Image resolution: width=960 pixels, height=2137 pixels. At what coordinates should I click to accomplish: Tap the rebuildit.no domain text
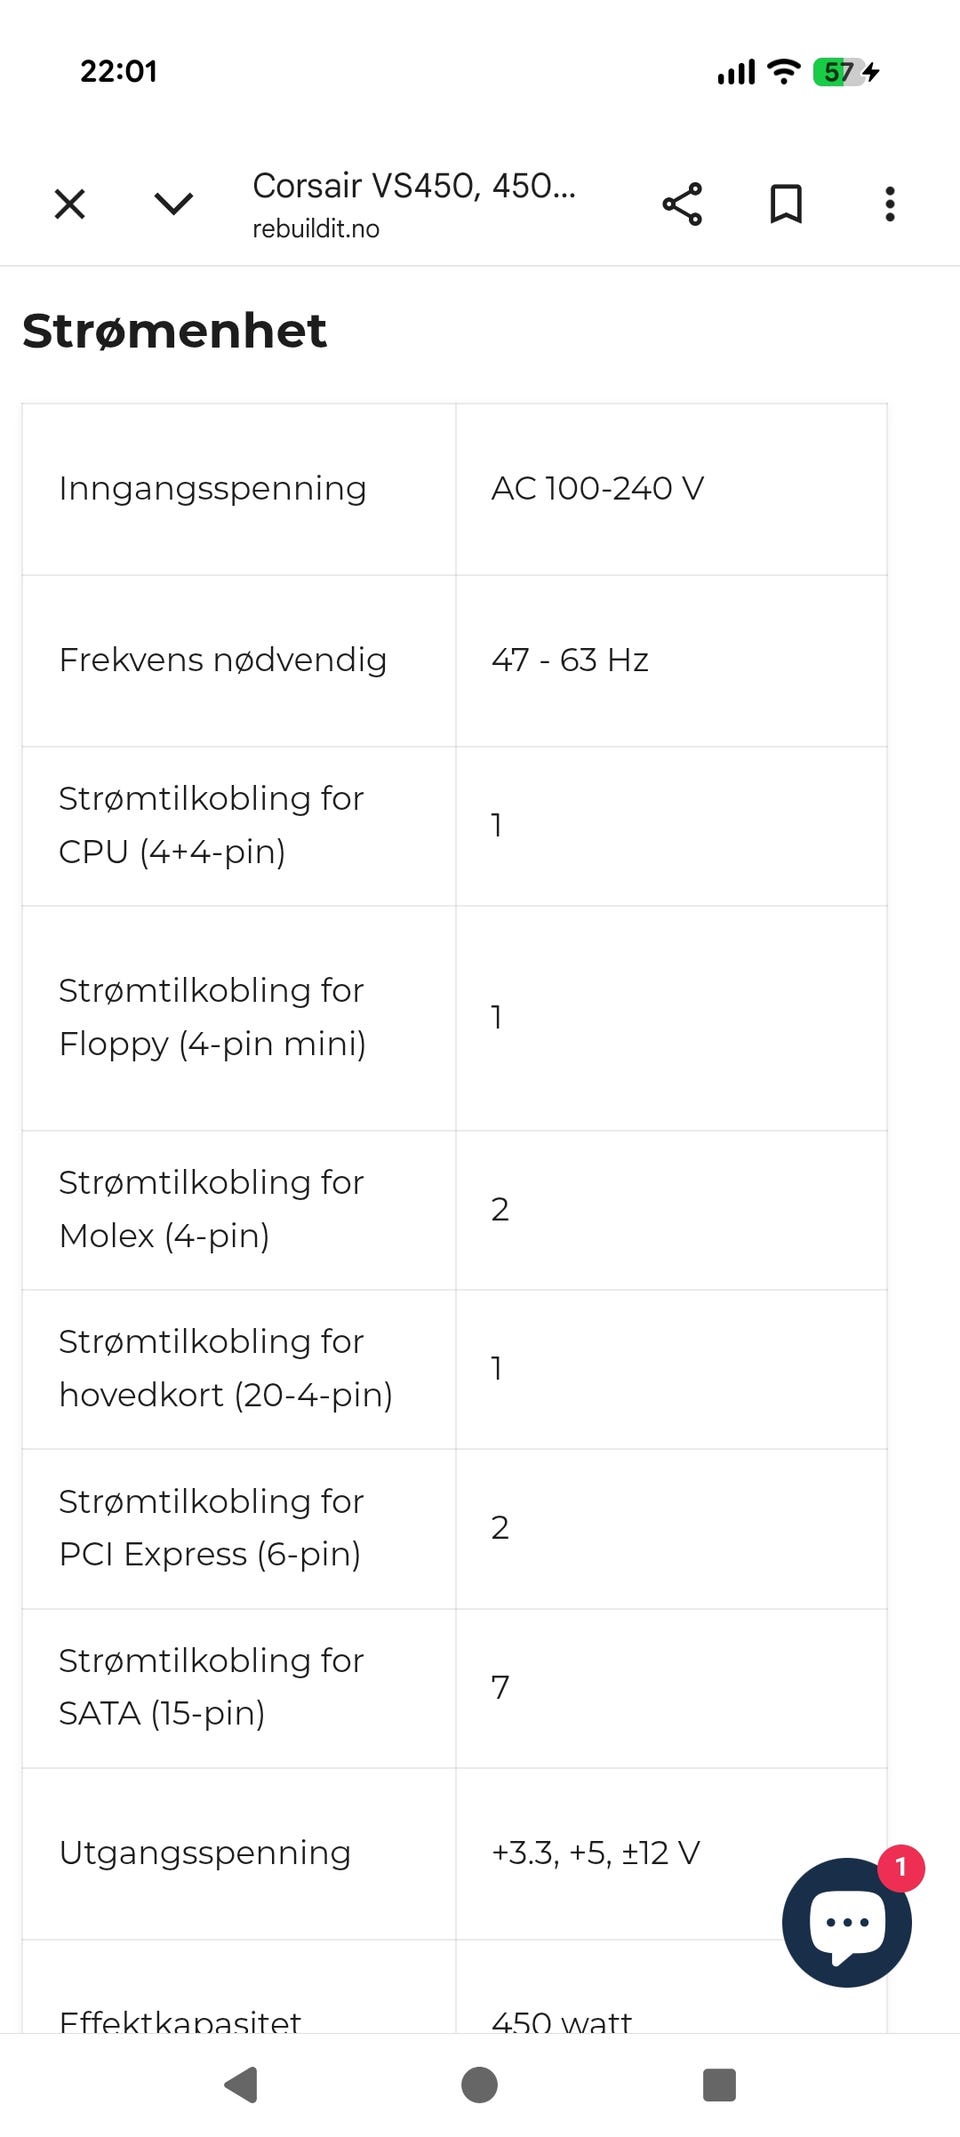316,229
